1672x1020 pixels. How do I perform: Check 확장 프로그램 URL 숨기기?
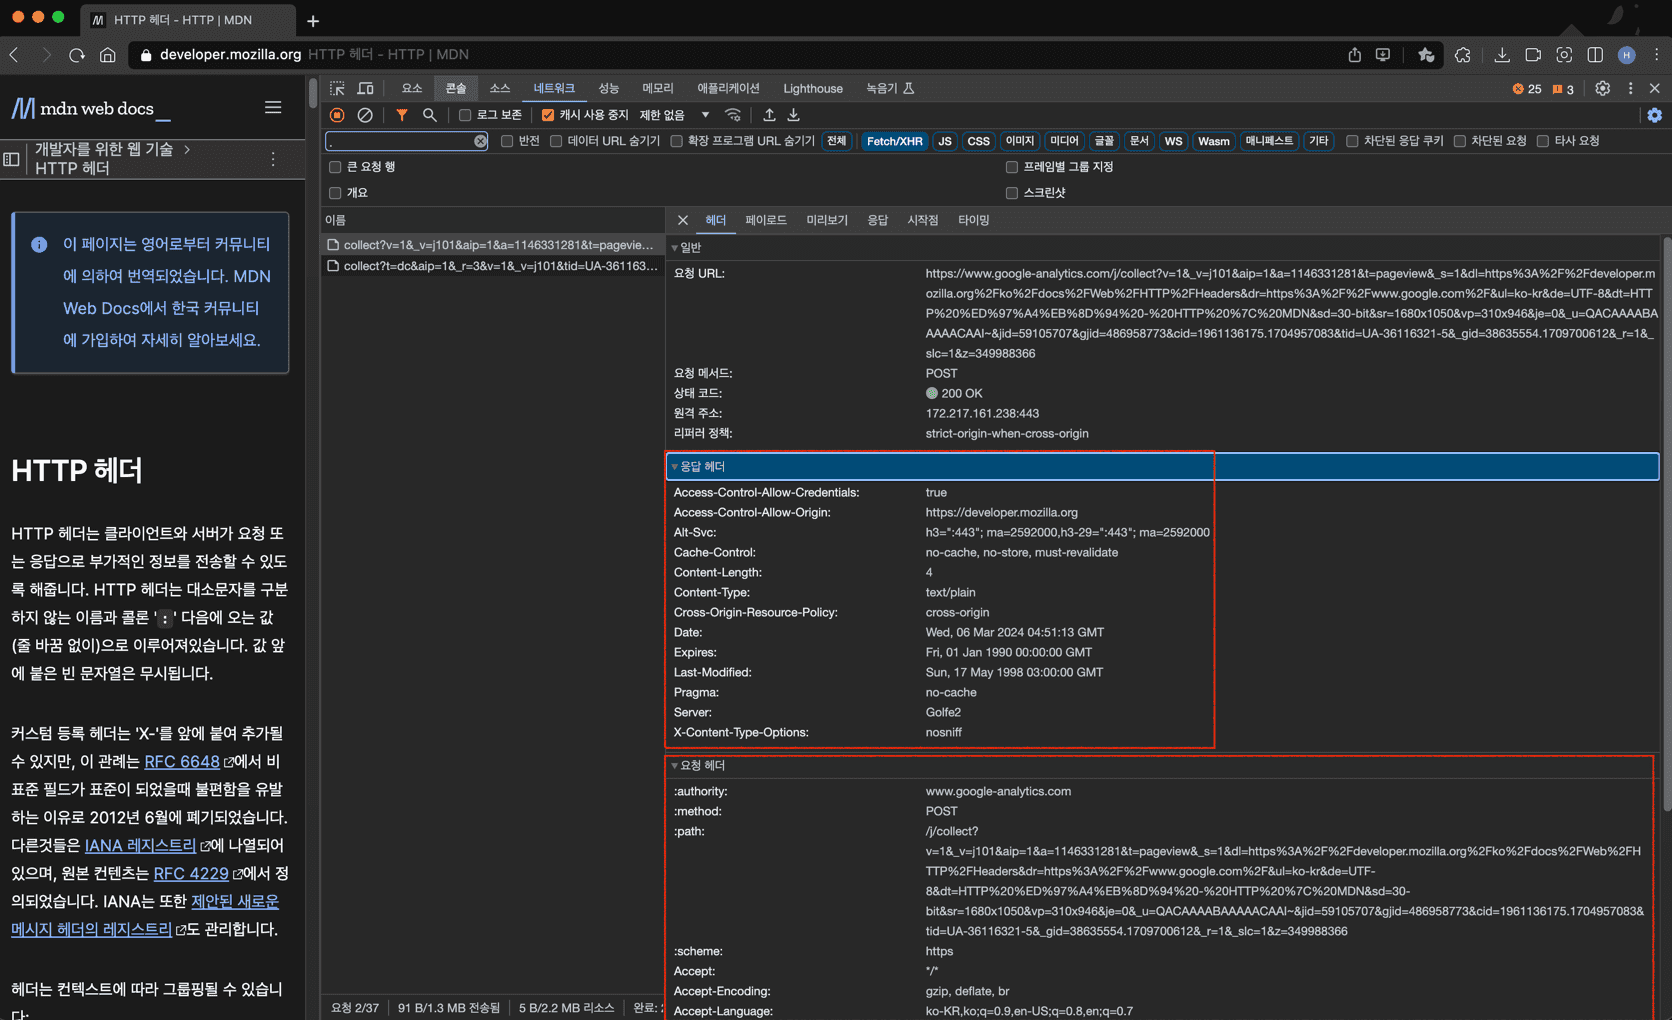[677, 141]
